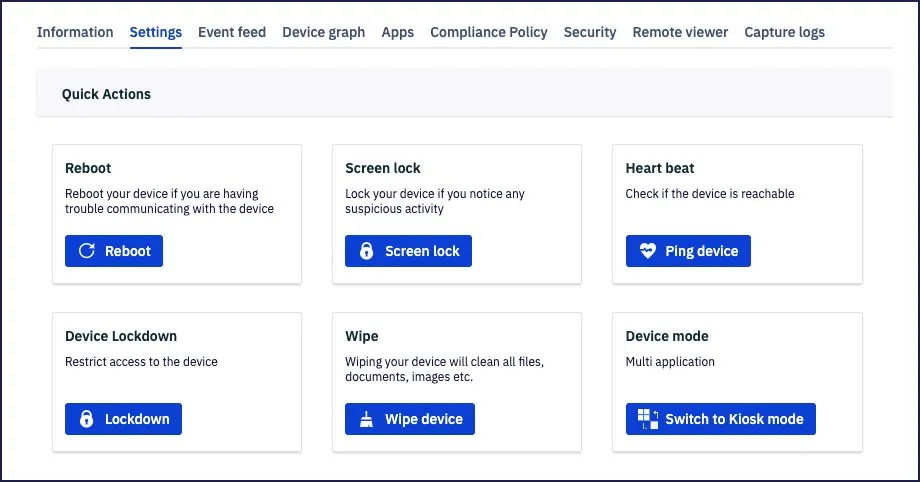
Task: Click the Ping device button text
Action: pos(702,251)
